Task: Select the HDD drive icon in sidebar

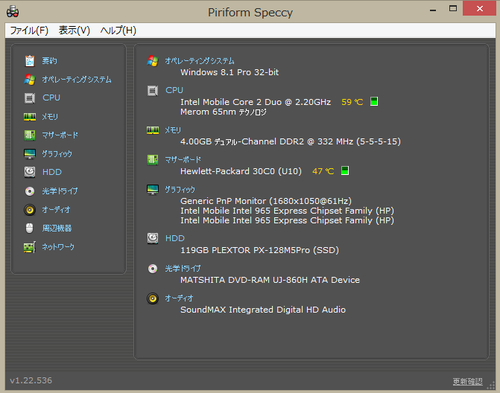Action: coord(30,172)
